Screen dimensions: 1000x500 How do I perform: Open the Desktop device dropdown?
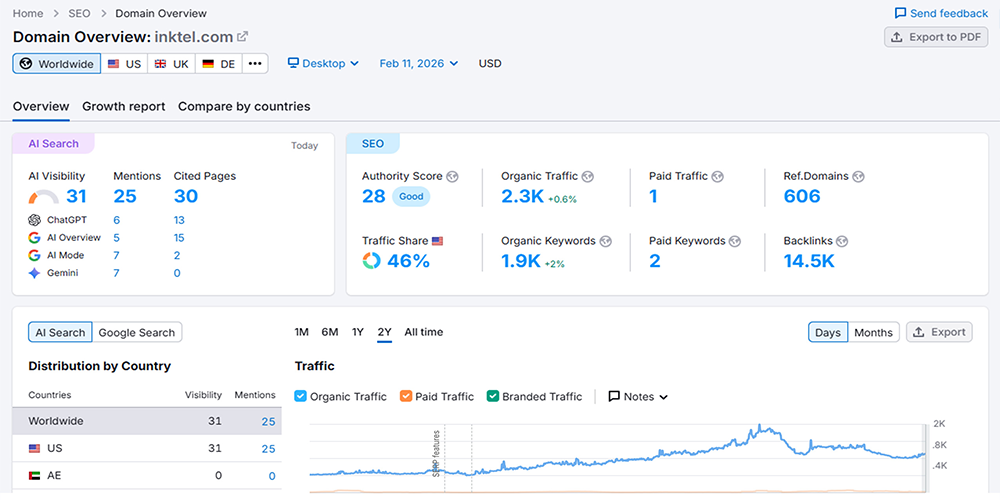(x=323, y=64)
